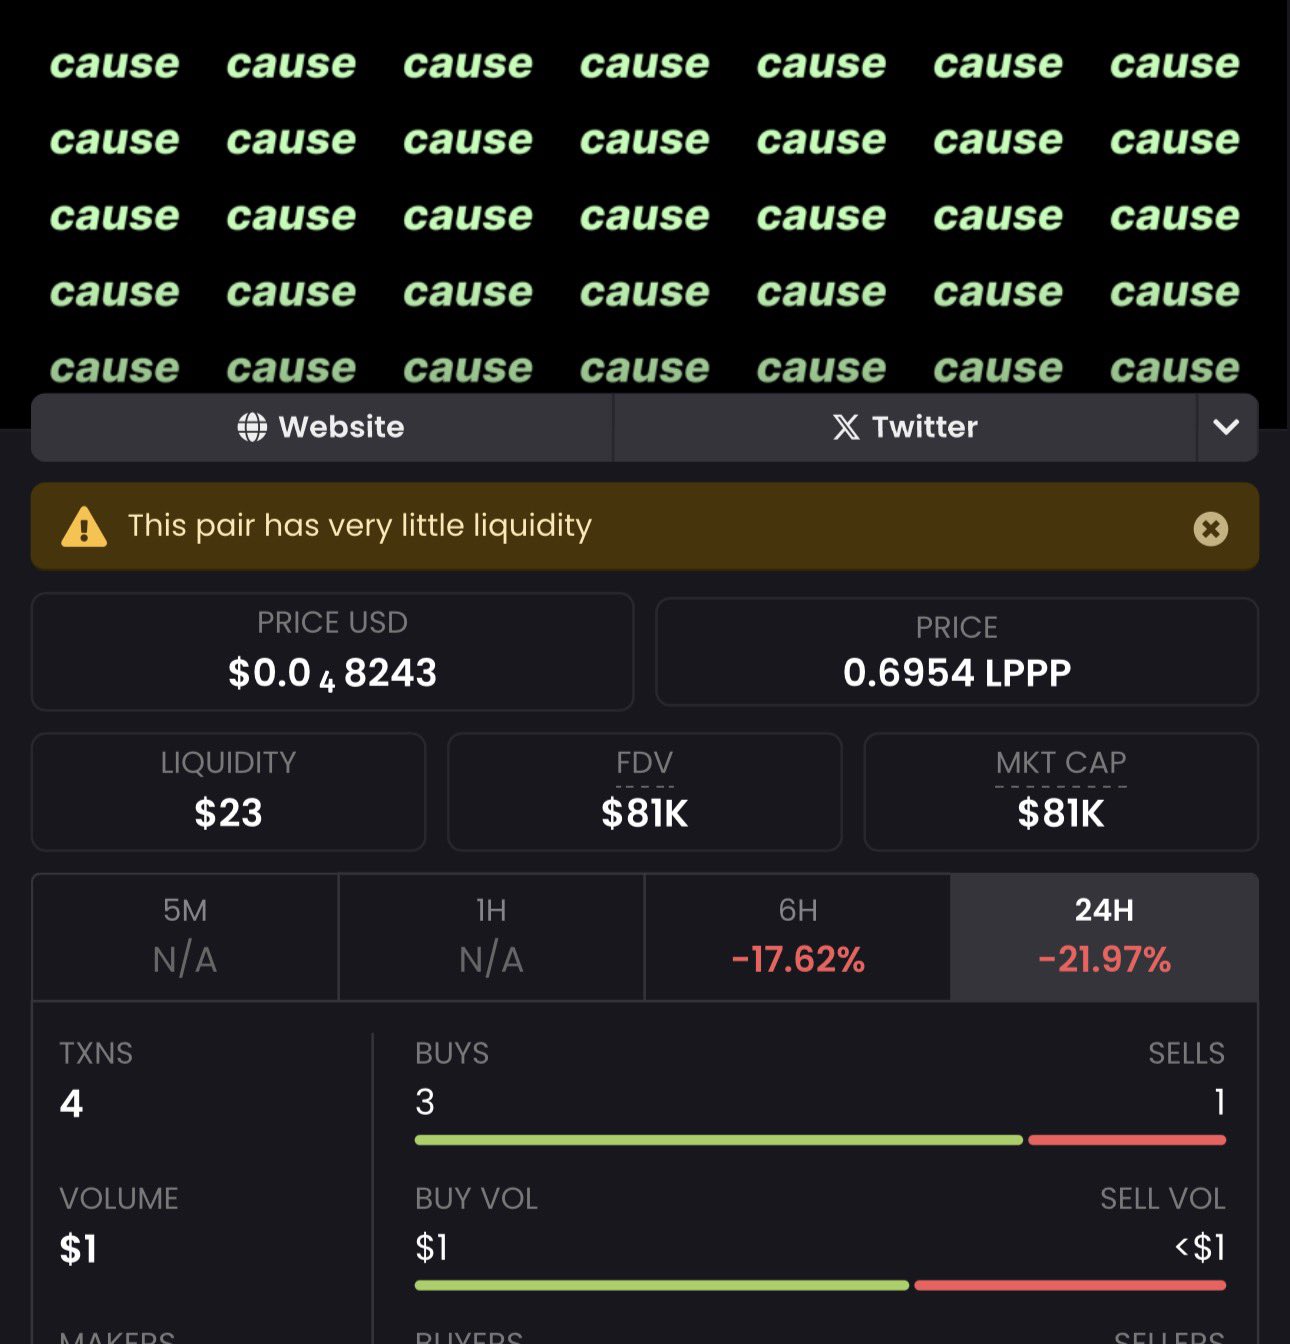1290x1344 pixels.
Task: Click the price in LPPP box
Action: click(x=956, y=652)
